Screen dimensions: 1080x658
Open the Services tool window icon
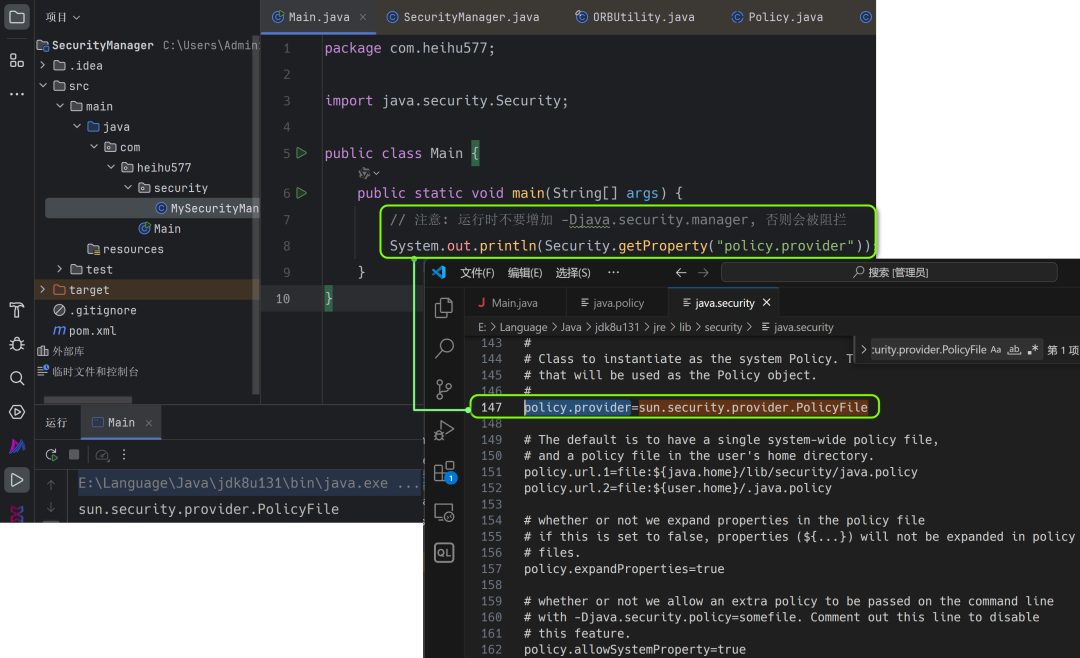point(17,412)
